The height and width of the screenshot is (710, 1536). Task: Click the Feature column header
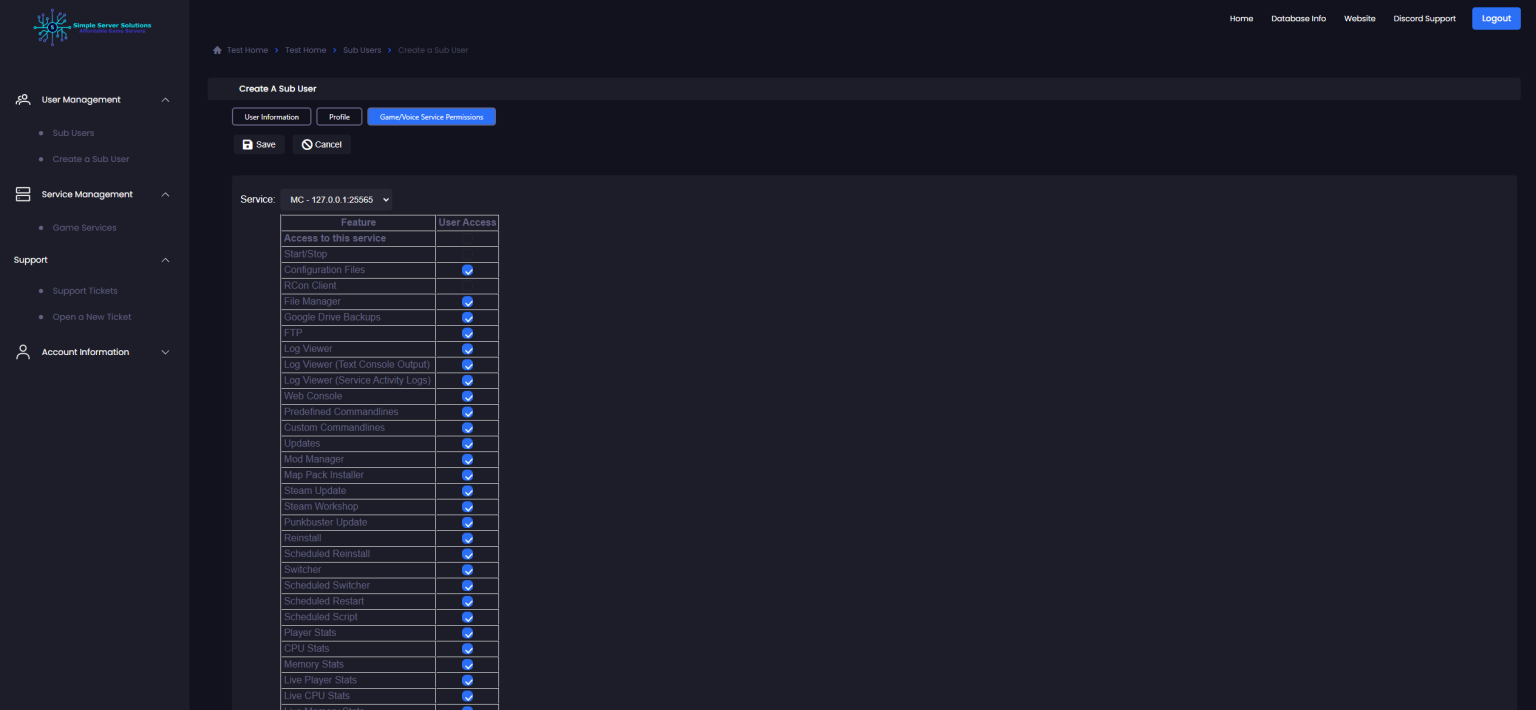click(358, 223)
